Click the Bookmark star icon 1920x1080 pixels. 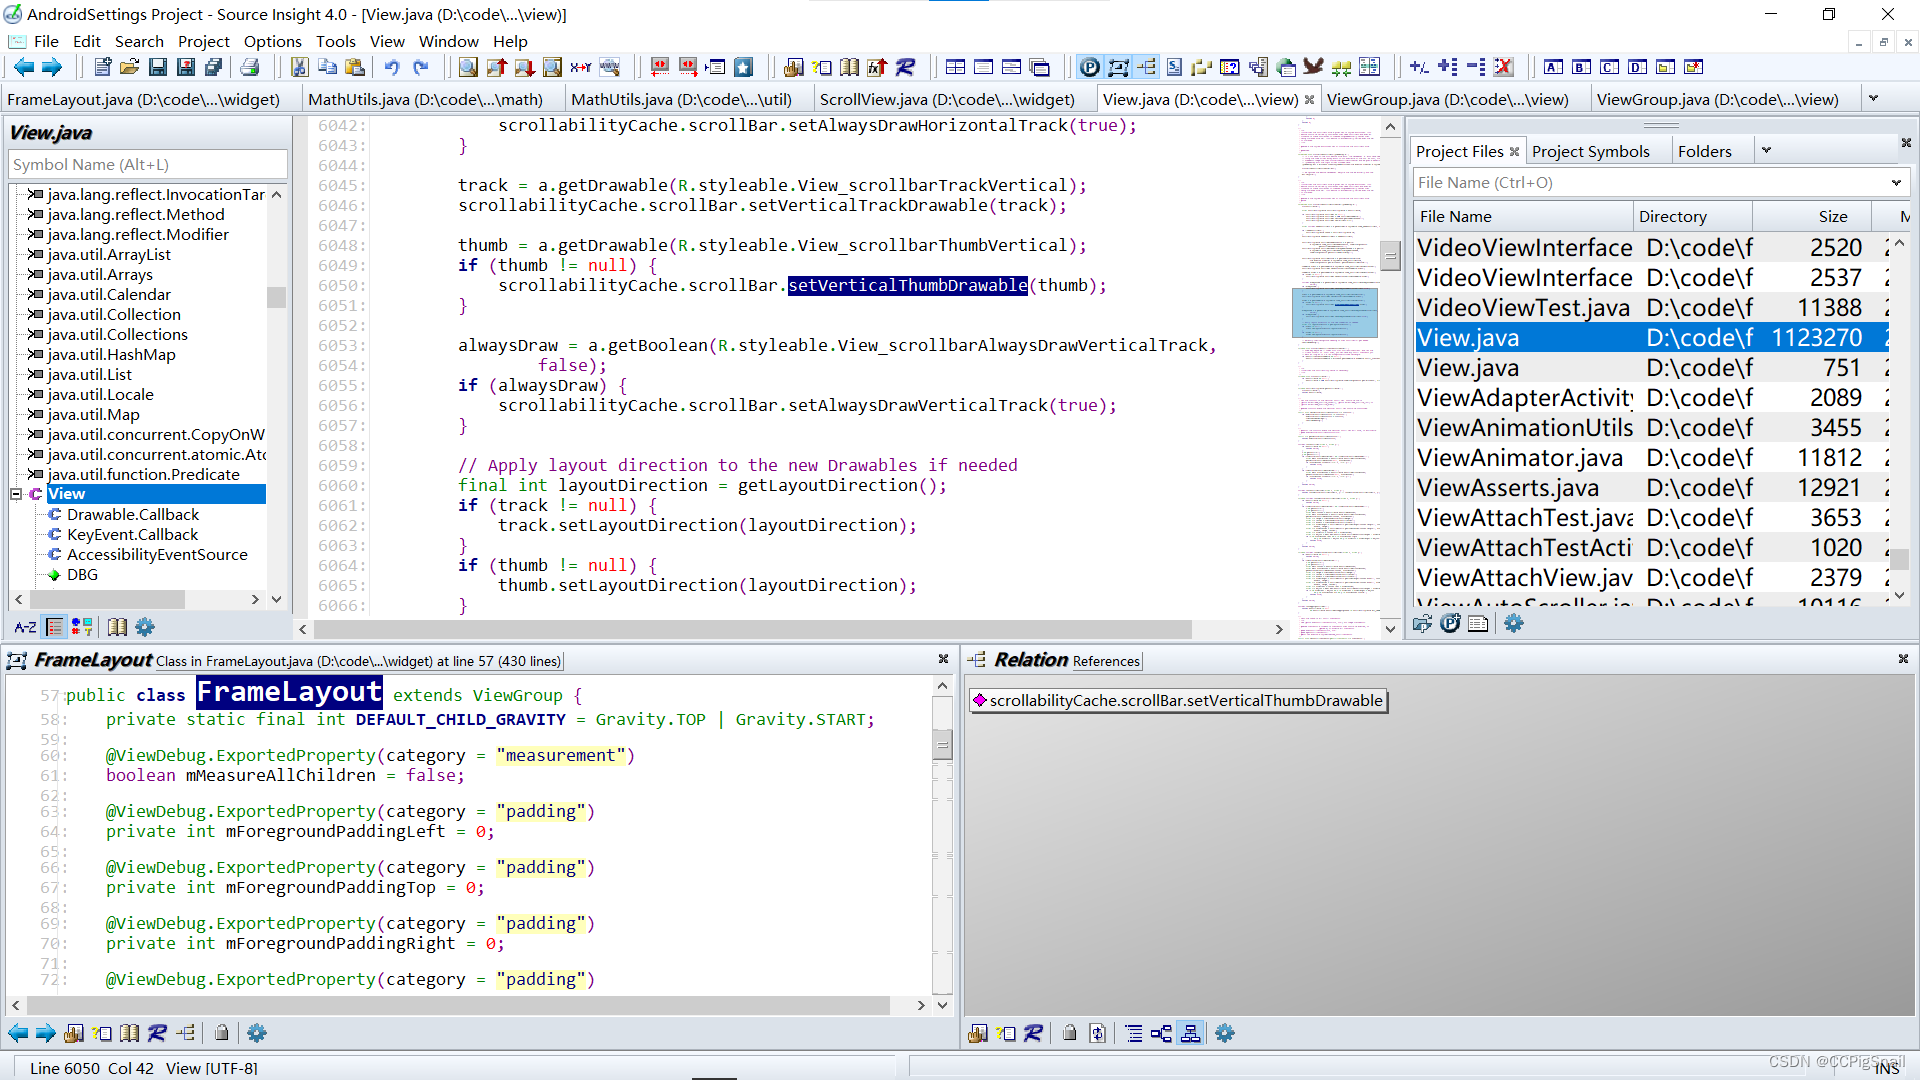click(743, 67)
